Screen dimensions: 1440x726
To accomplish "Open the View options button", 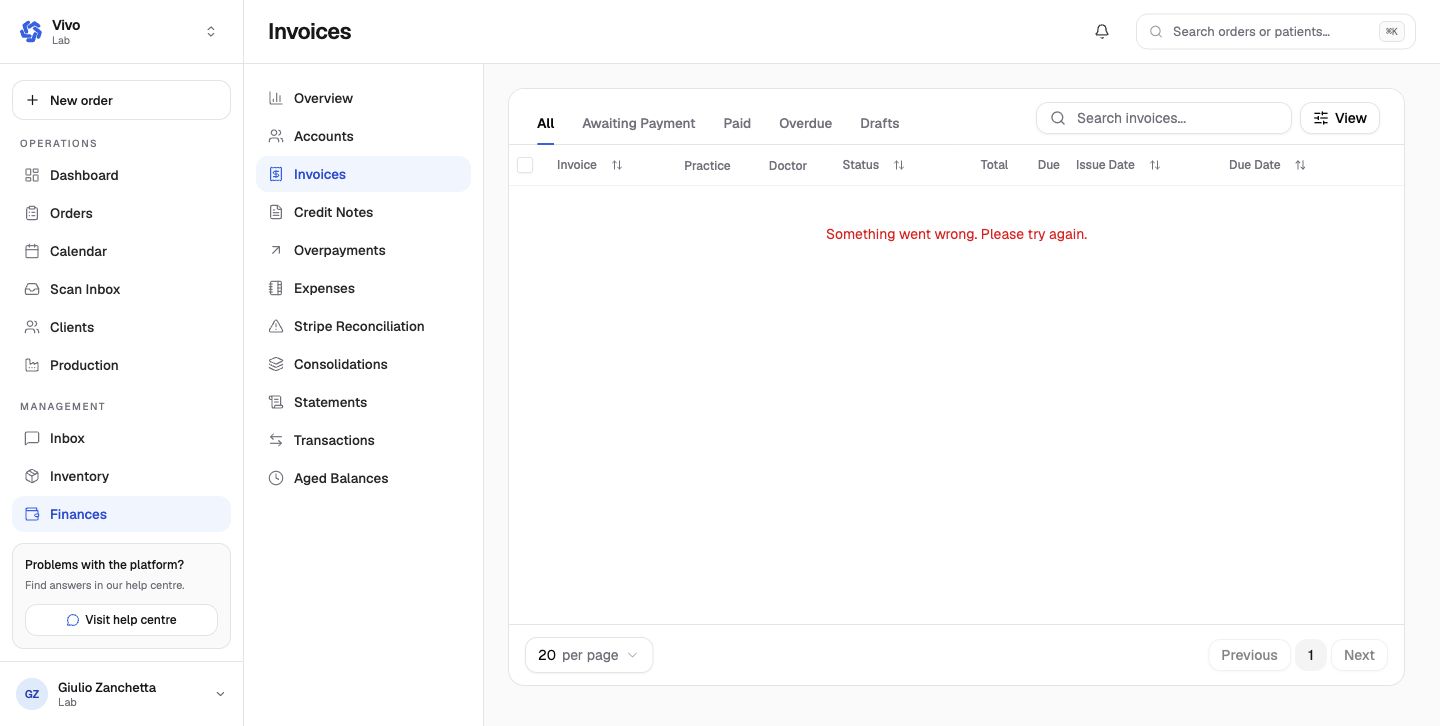I will [1340, 118].
